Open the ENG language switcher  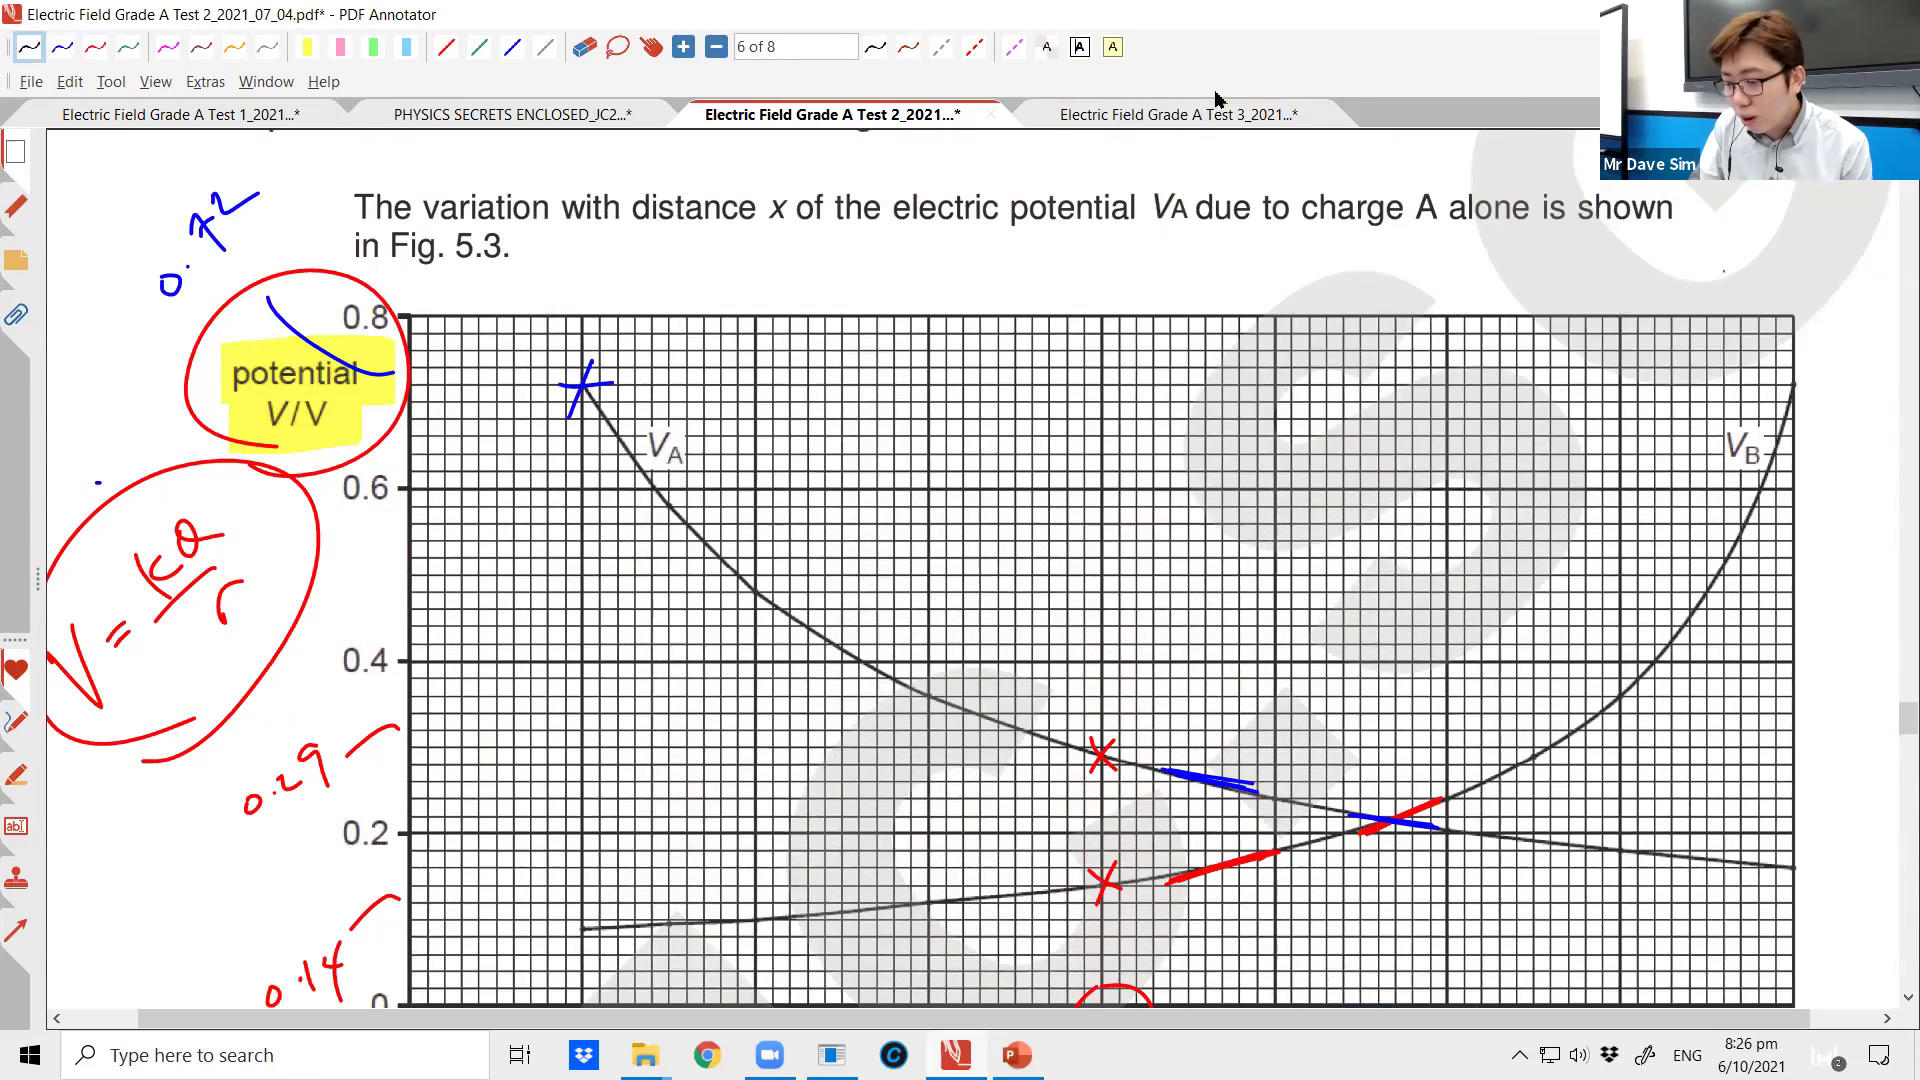1687,1055
